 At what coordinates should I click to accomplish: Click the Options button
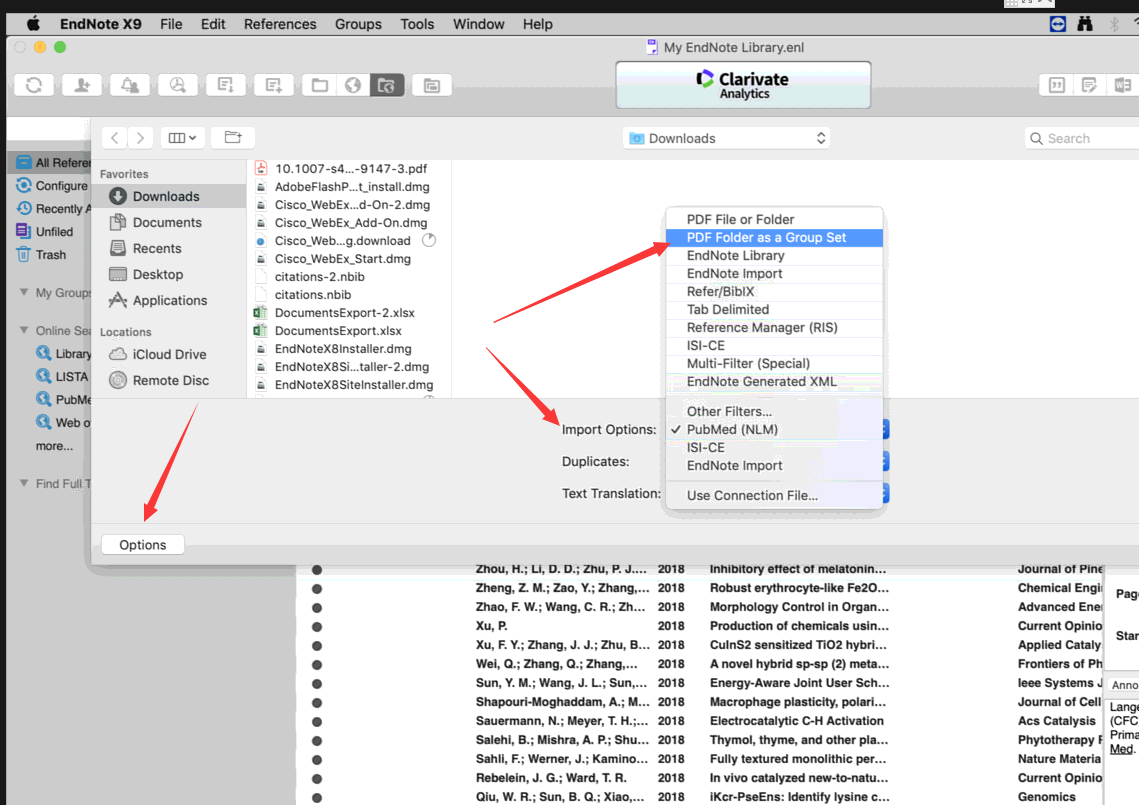tap(142, 544)
